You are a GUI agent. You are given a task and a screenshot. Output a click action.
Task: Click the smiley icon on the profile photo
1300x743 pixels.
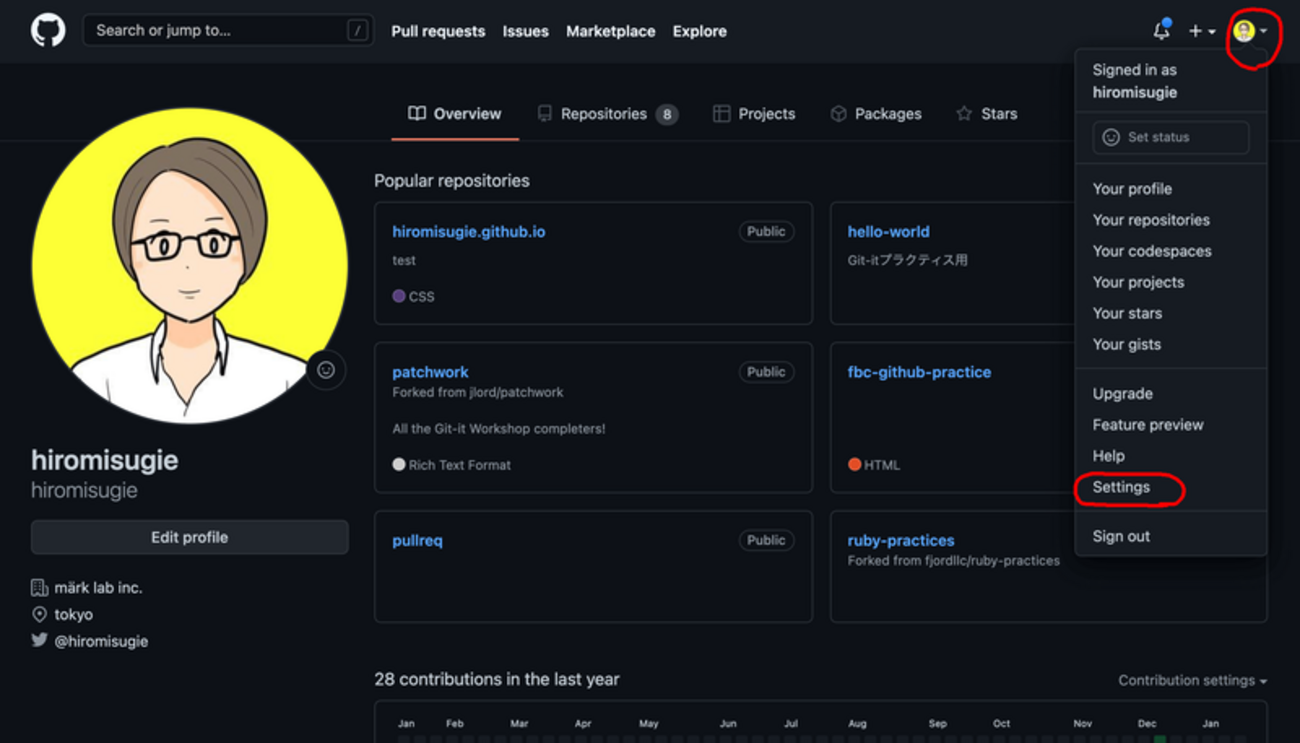[x=327, y=370]
